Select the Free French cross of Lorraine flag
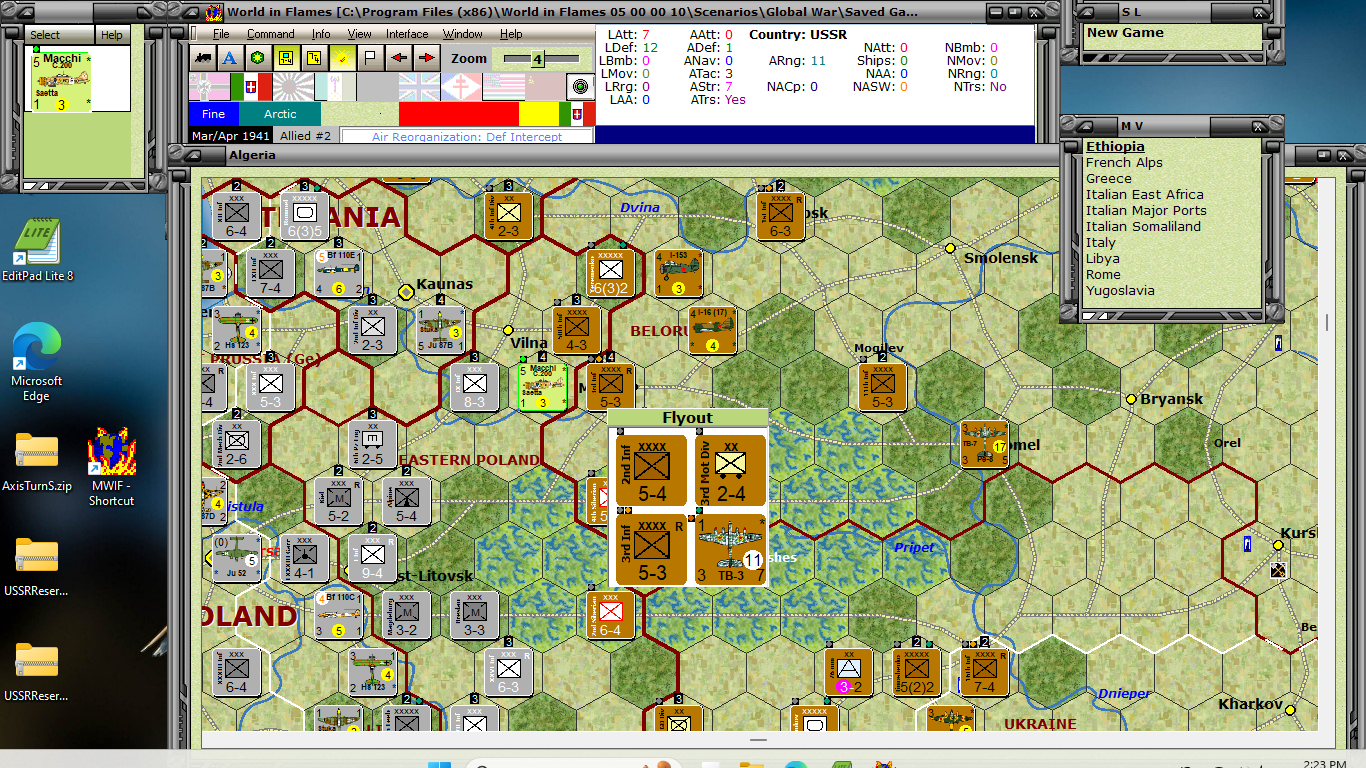This screenshot has width=1366, height=768. [x=461, y=87]
